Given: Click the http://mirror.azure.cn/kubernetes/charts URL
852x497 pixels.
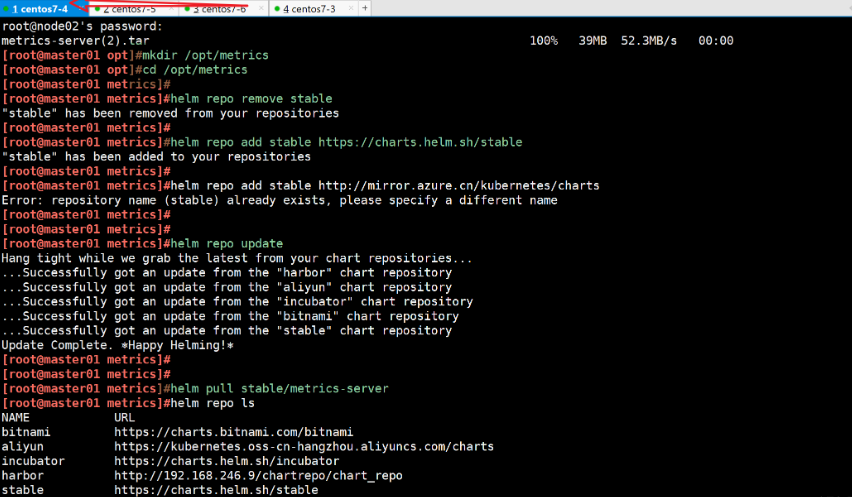Looking at the screenshot, I should 459,186.
